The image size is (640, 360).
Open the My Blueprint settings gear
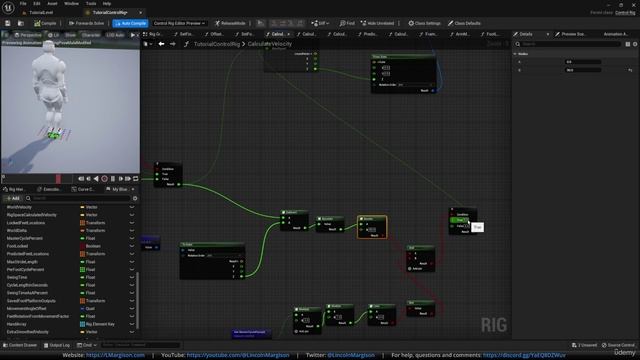click(135, 198)
